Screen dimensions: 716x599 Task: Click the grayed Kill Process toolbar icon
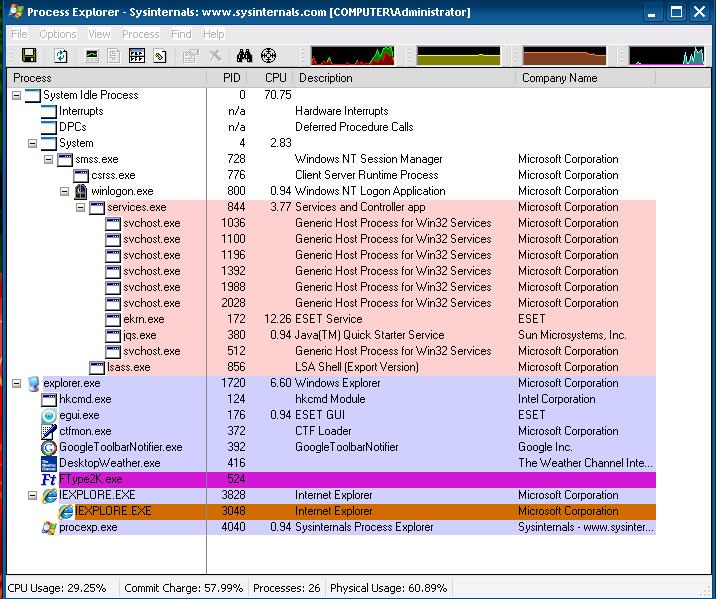coord(215,56)
